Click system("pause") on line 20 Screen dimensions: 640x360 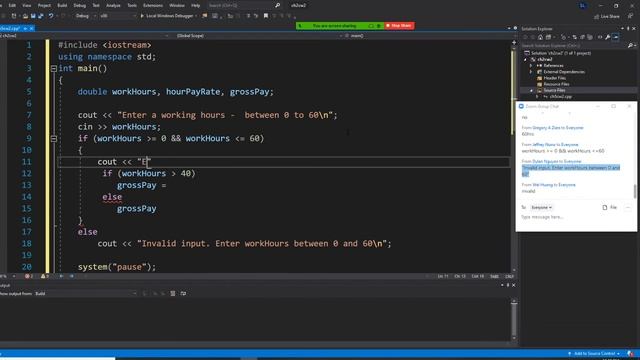click(x=117, y=267)
